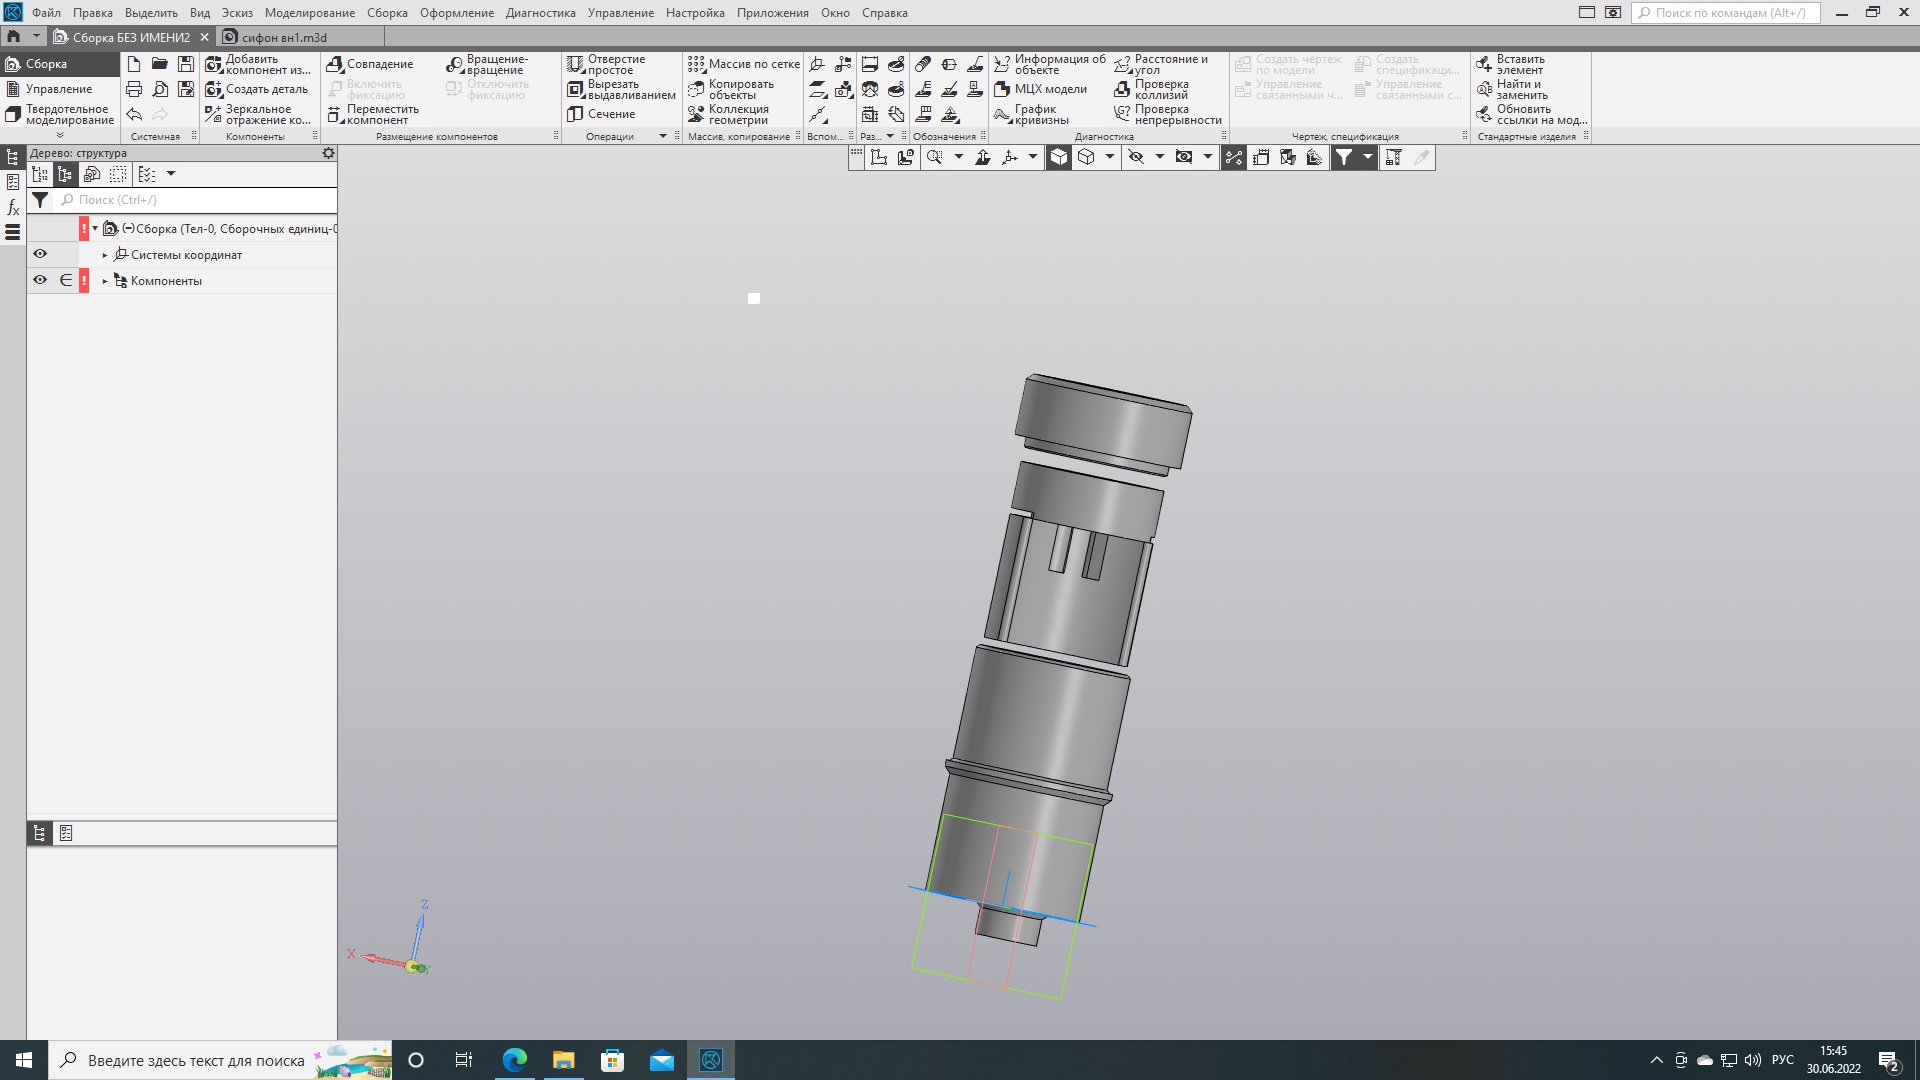Select the Сечение section tool
Image resolution: width=1920 pixels, height=1080 pixels.
point(601,114)
